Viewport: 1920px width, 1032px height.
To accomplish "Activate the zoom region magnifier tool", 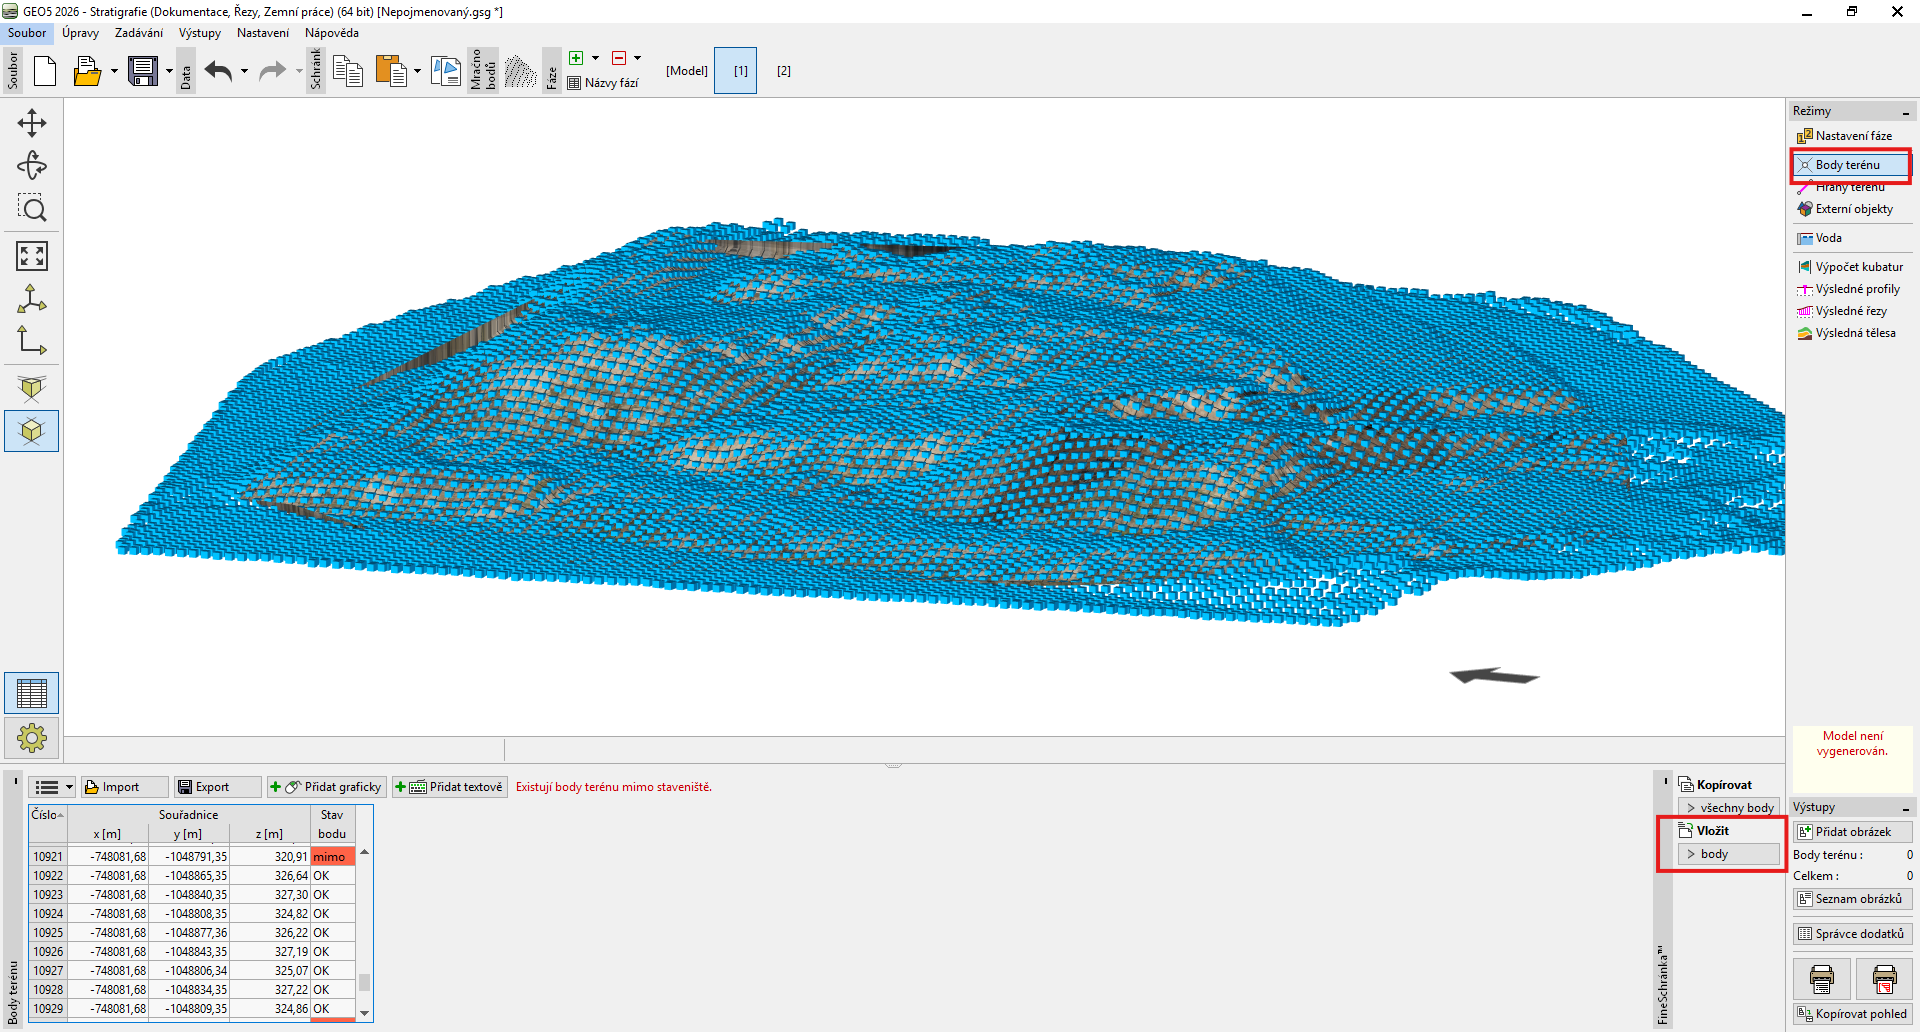I will 32,208.
